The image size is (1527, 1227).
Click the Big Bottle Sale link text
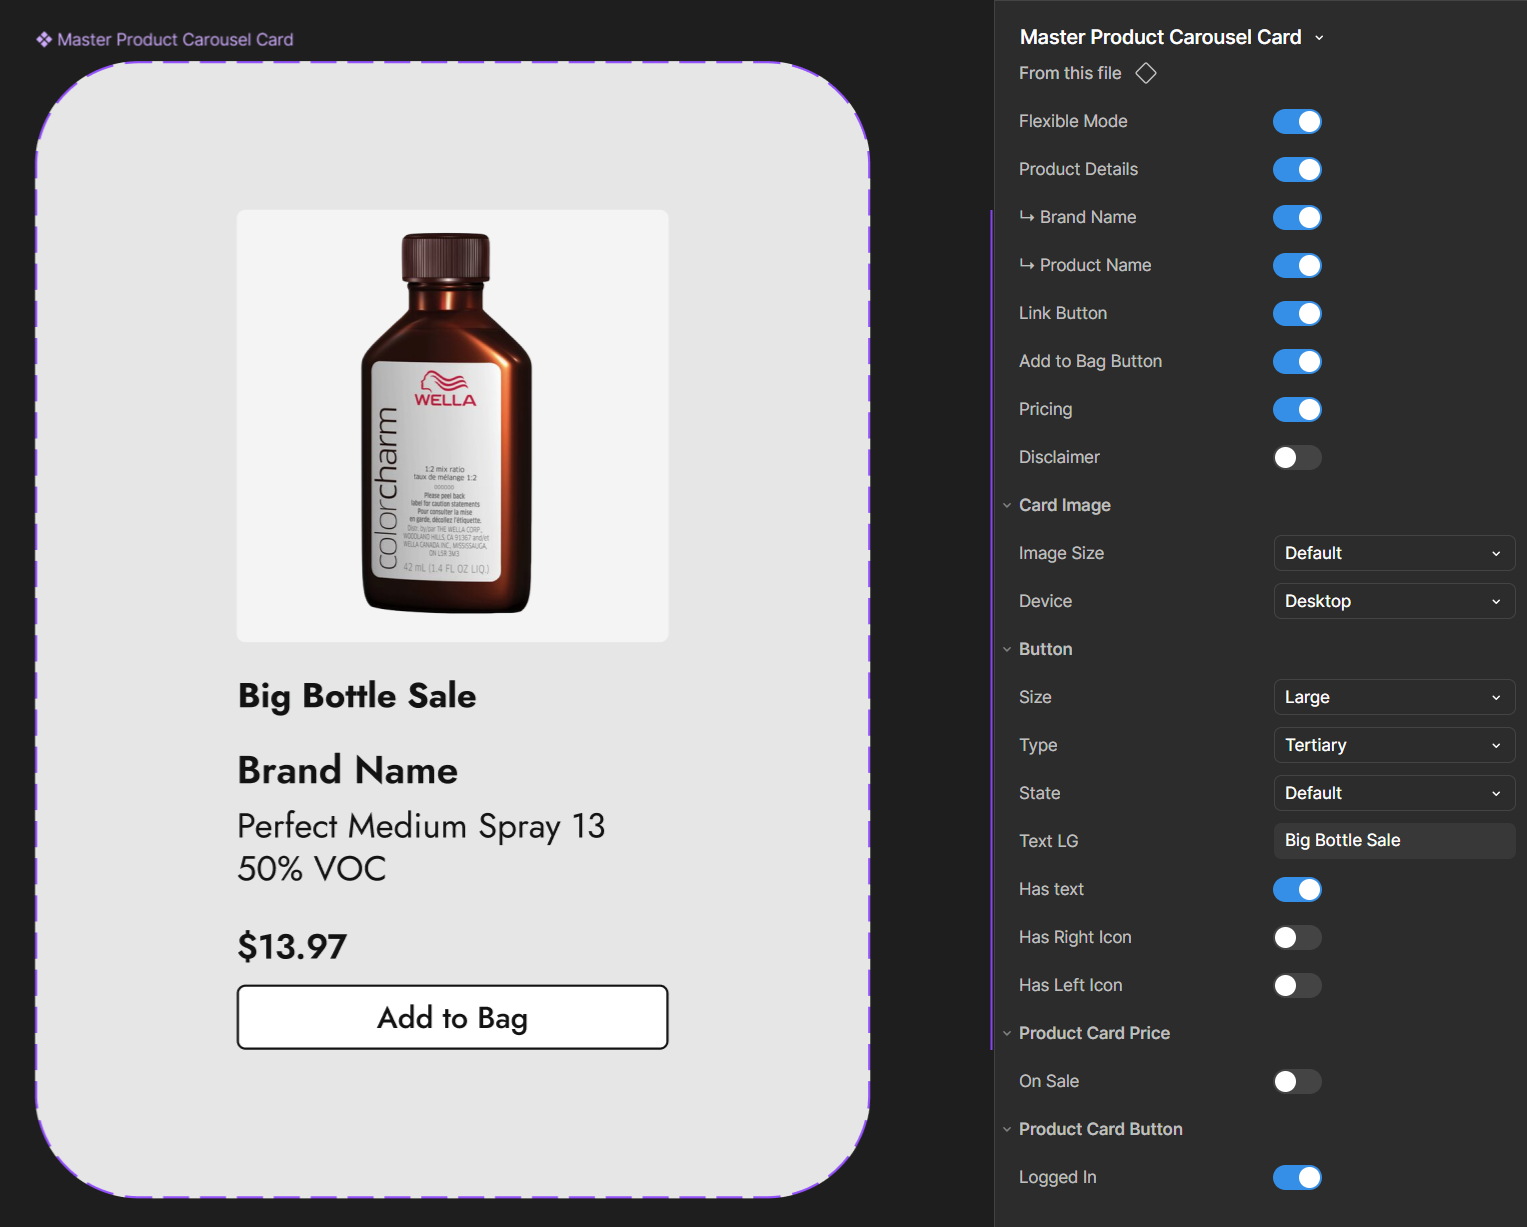357,696
